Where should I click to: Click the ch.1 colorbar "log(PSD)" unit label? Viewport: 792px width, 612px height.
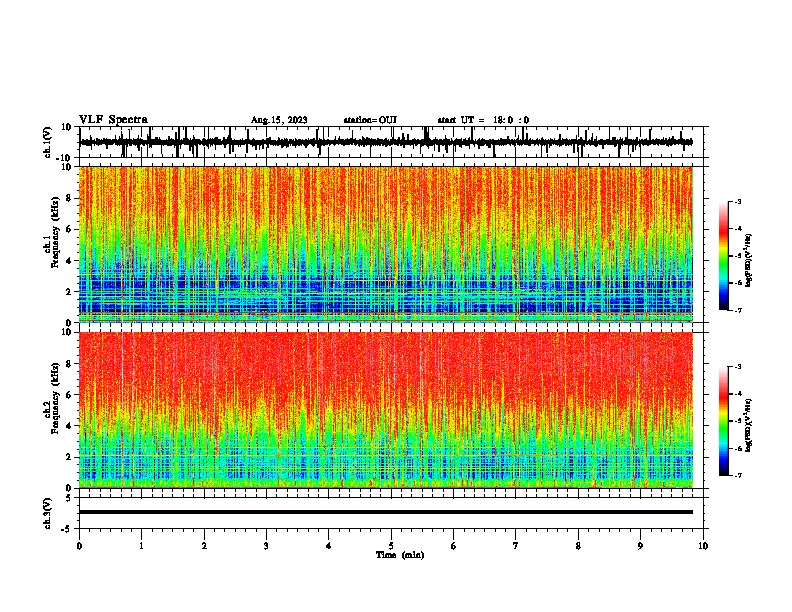(x=748, y=261)
